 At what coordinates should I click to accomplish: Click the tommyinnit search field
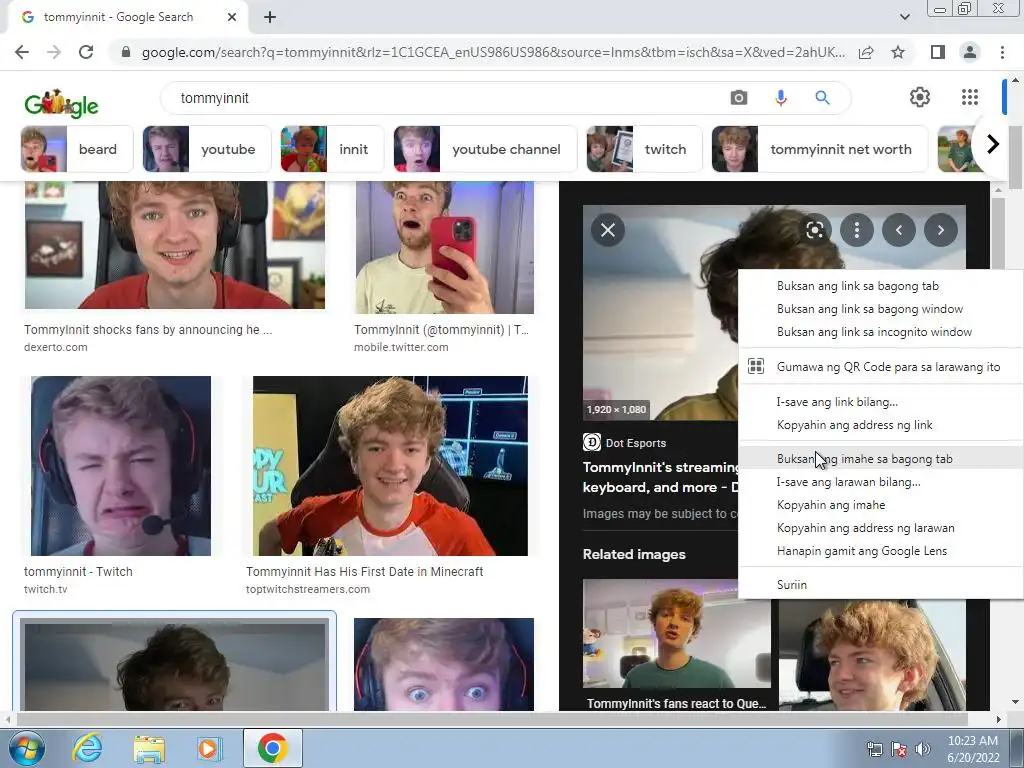tap(444, 98)
